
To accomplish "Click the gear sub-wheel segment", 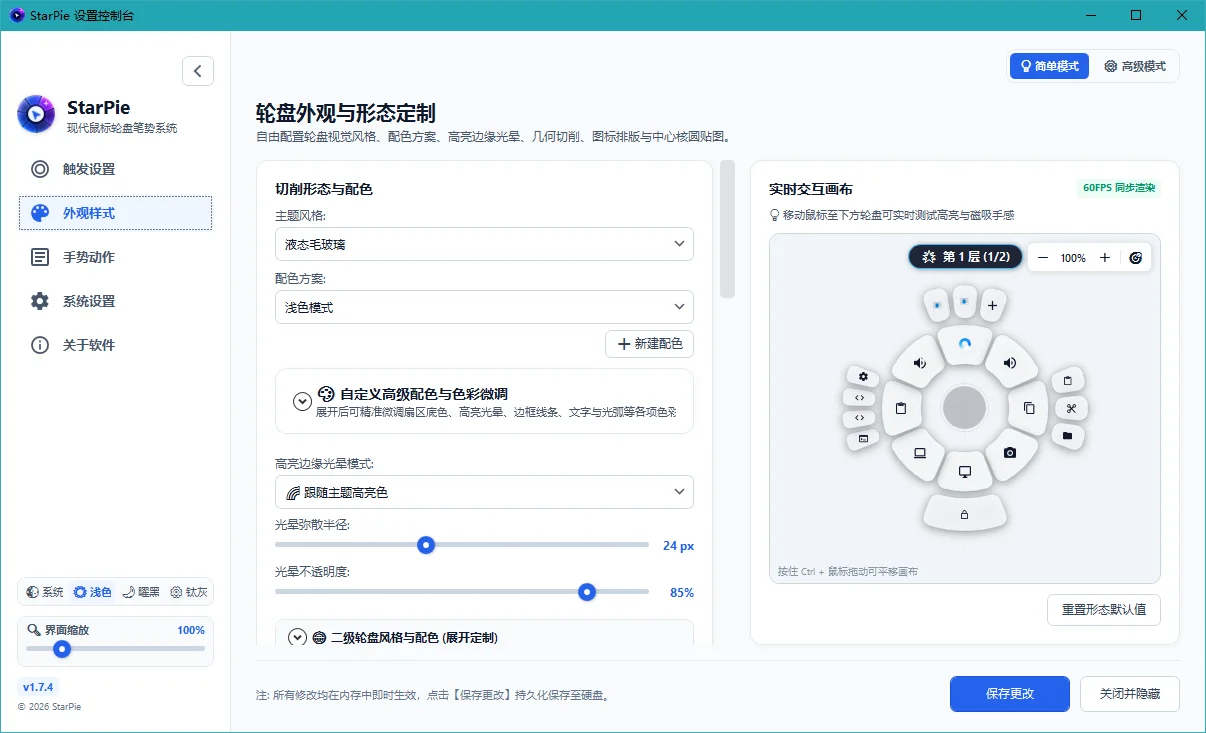I will (x=862, y=377).
